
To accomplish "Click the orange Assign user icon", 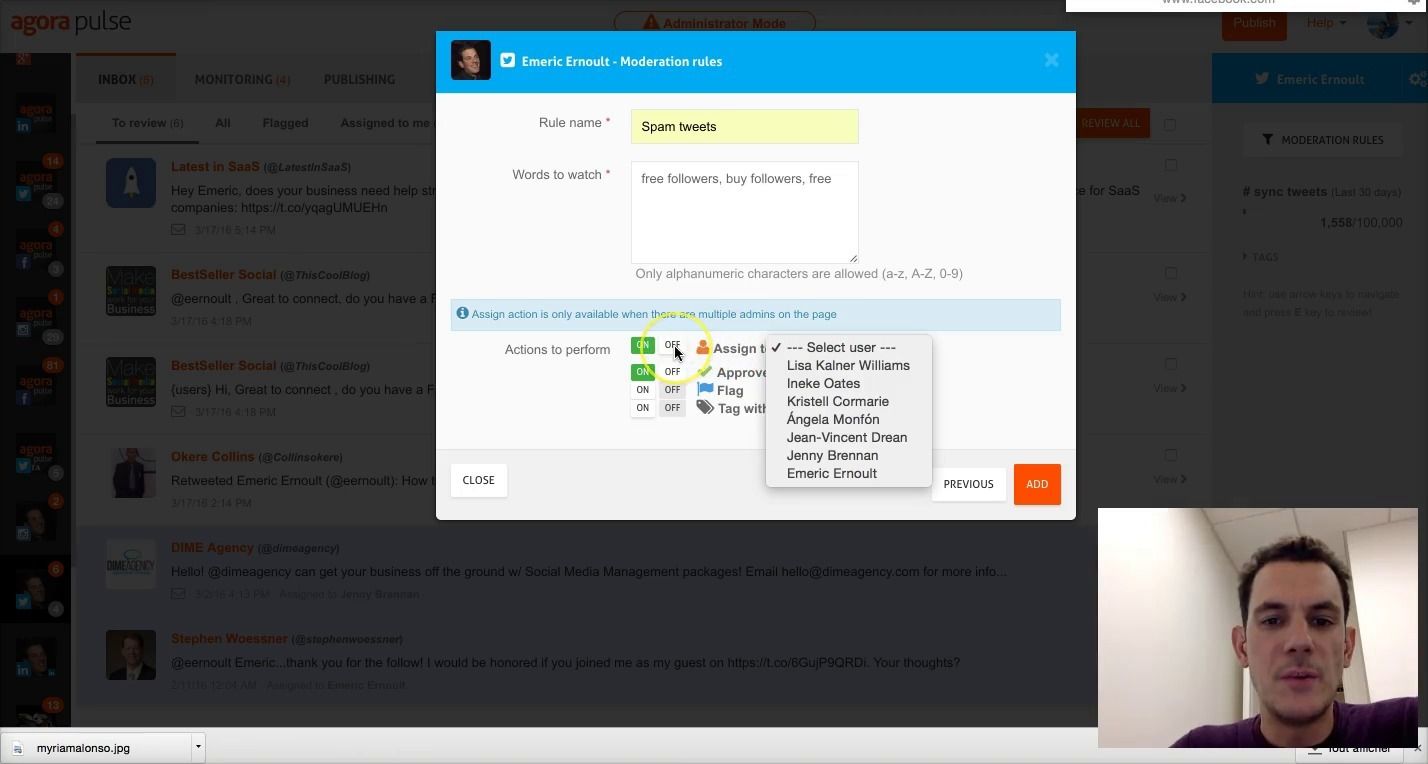I will point(703,348).
